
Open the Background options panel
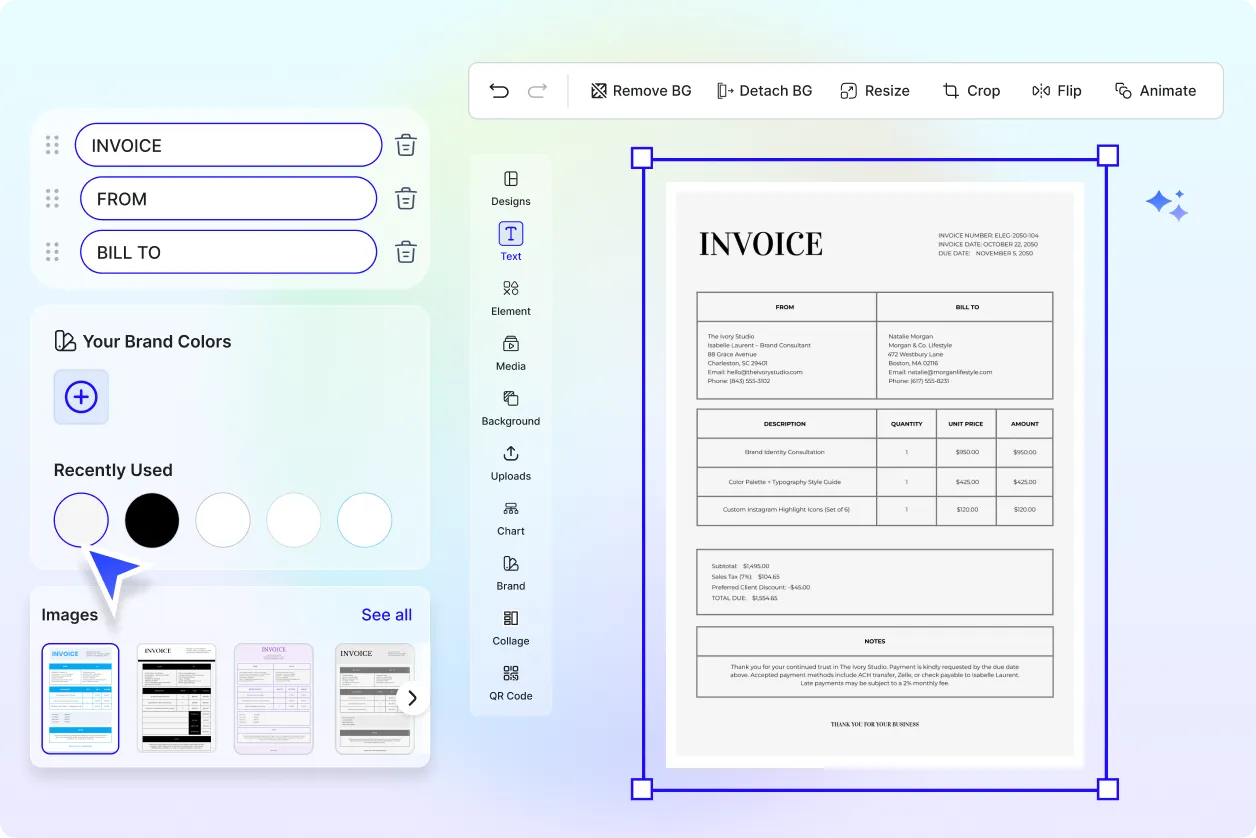510,407
